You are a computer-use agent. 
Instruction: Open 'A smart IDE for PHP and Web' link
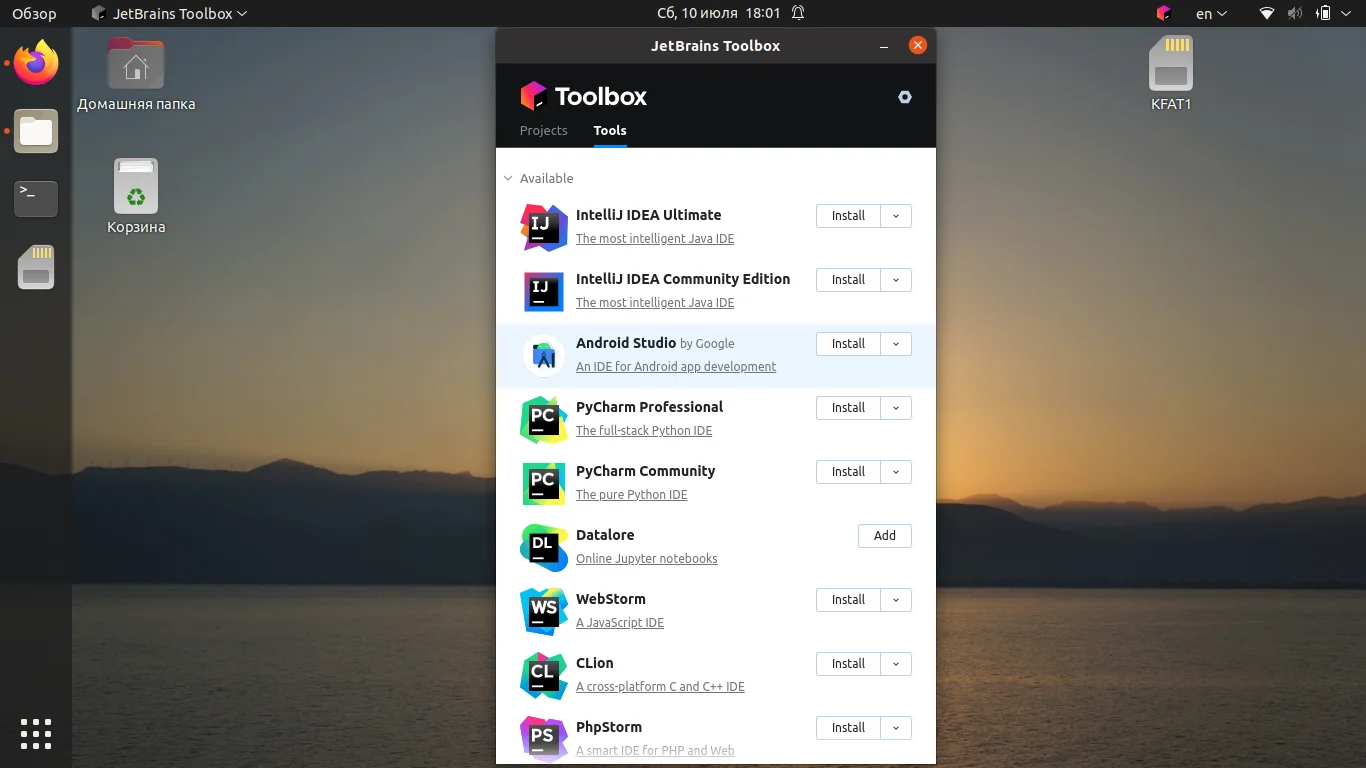click(x=656, y=751)
